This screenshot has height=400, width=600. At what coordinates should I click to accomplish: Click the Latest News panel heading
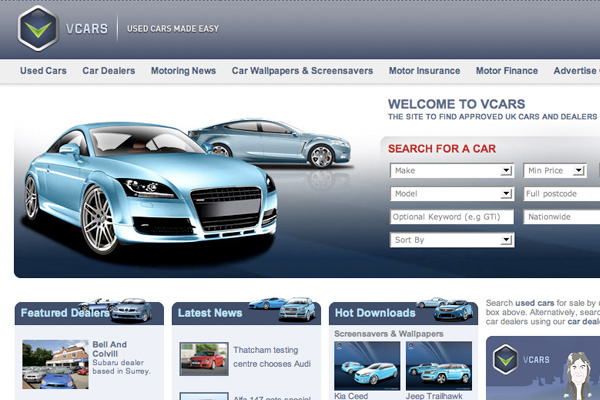pyautogui.click(x=210, y=313)
